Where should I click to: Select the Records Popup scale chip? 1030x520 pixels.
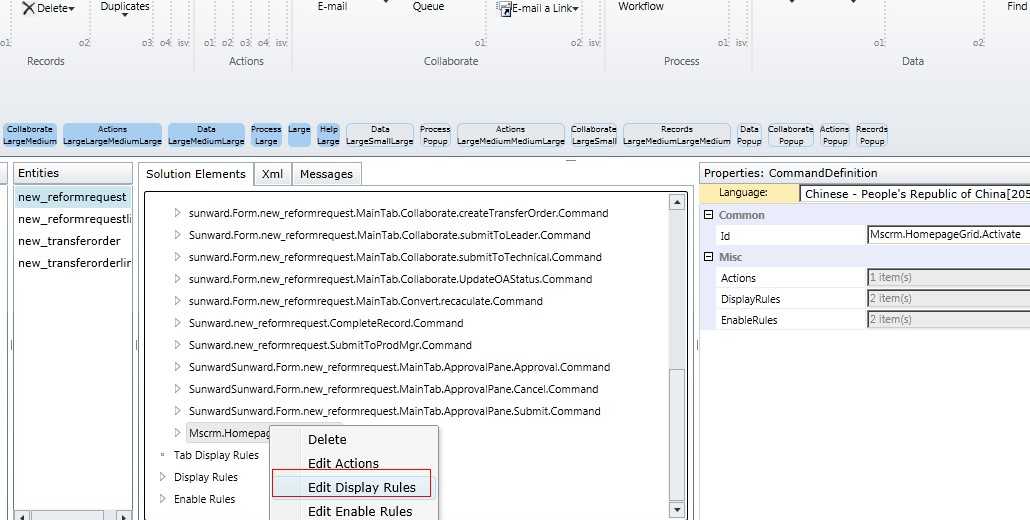coord(872,135)
